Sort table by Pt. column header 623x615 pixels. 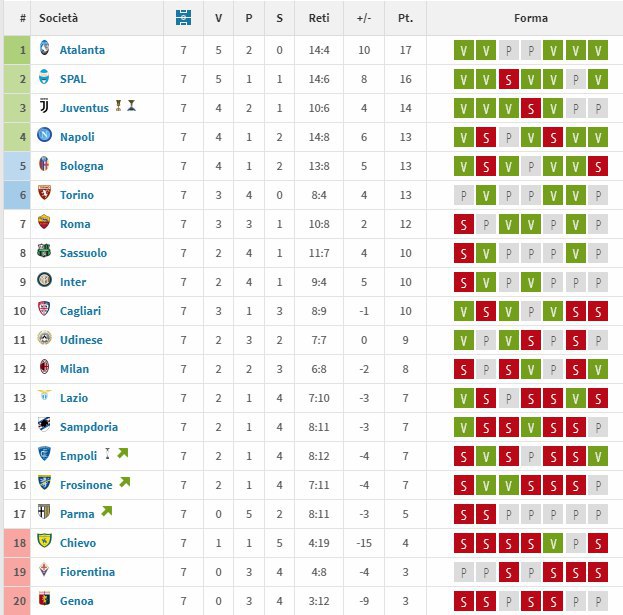coord(405,18)
